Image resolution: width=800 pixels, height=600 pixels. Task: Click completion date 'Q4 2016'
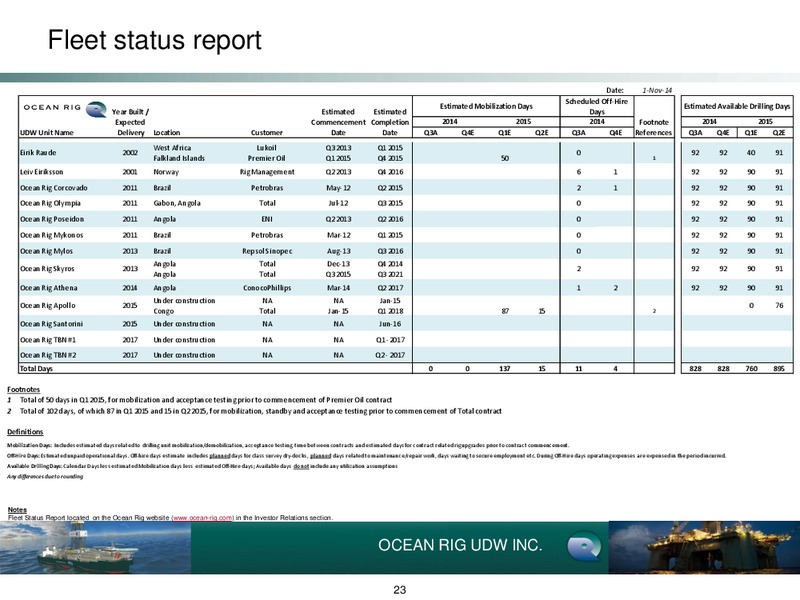point(390,172)
